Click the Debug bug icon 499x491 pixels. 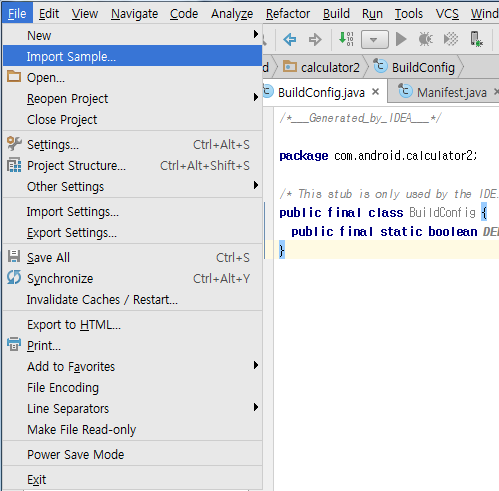point(426,39)
